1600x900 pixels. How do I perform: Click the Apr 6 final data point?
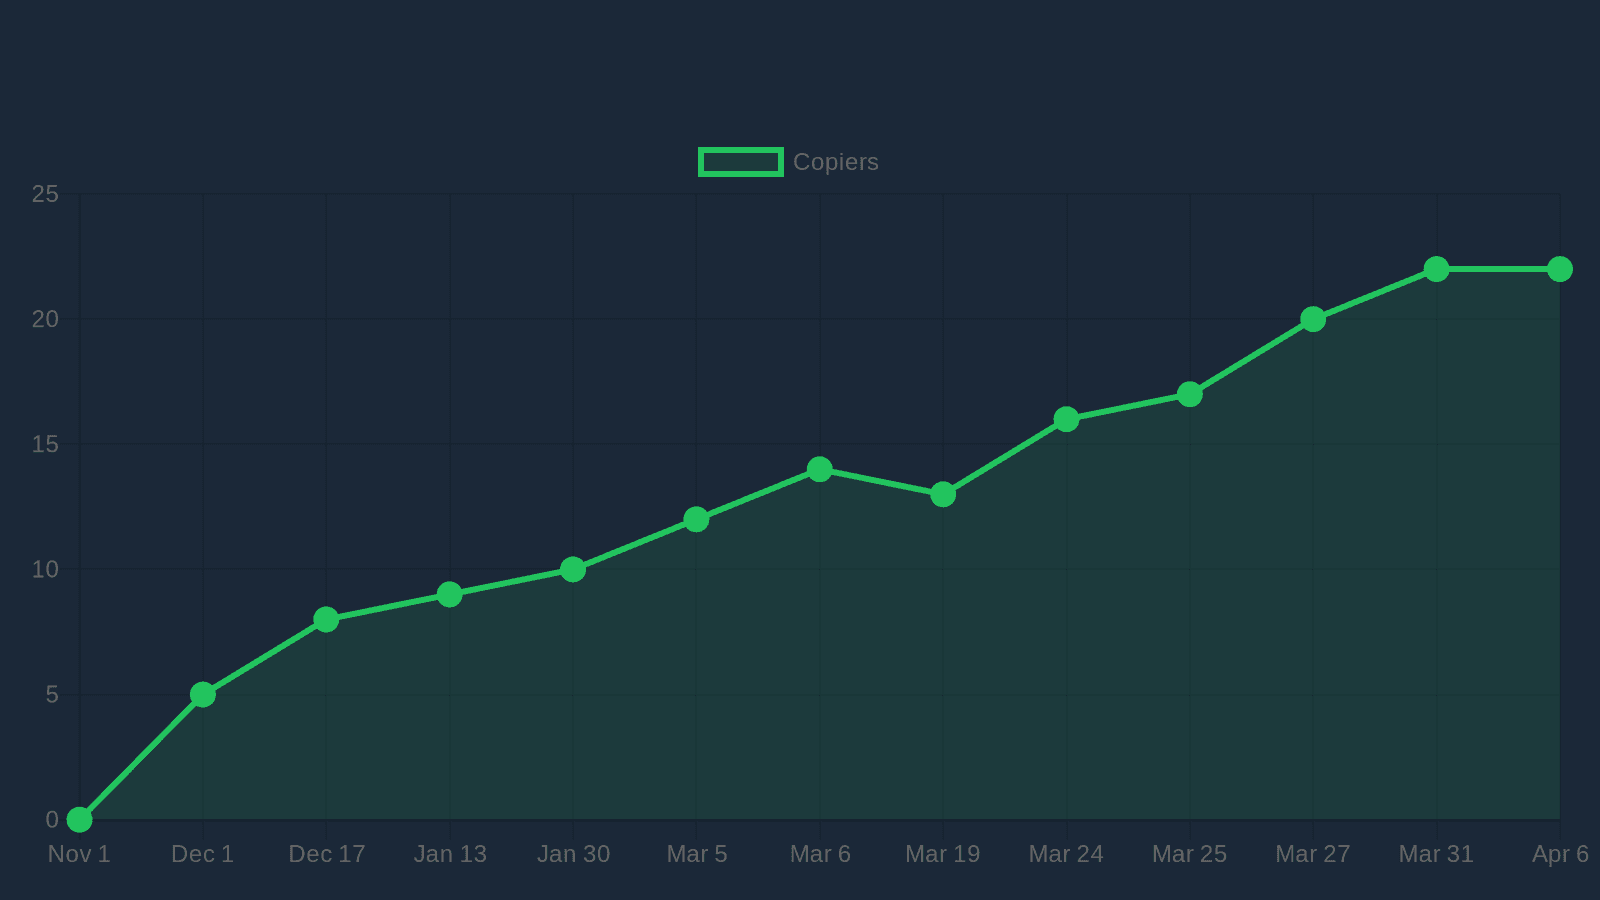pos(1560,268)
